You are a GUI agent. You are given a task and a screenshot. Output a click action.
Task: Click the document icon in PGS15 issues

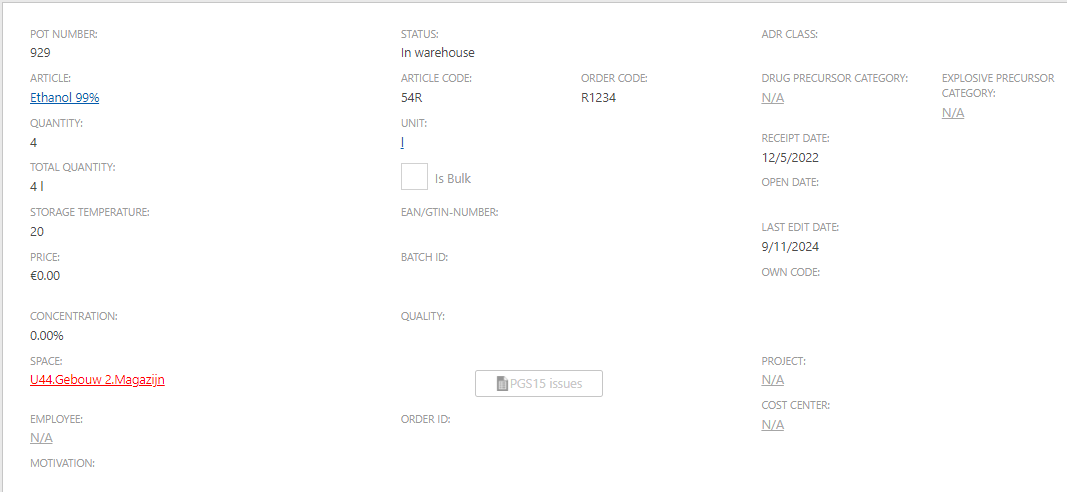(x=502, y=384)
